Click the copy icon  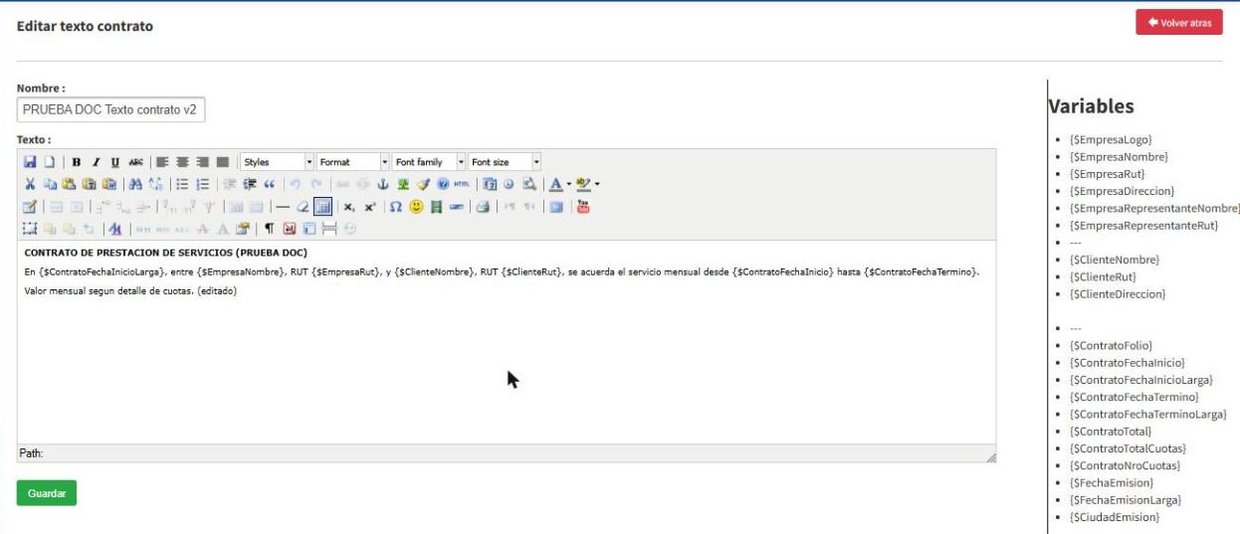coord(50,184)
